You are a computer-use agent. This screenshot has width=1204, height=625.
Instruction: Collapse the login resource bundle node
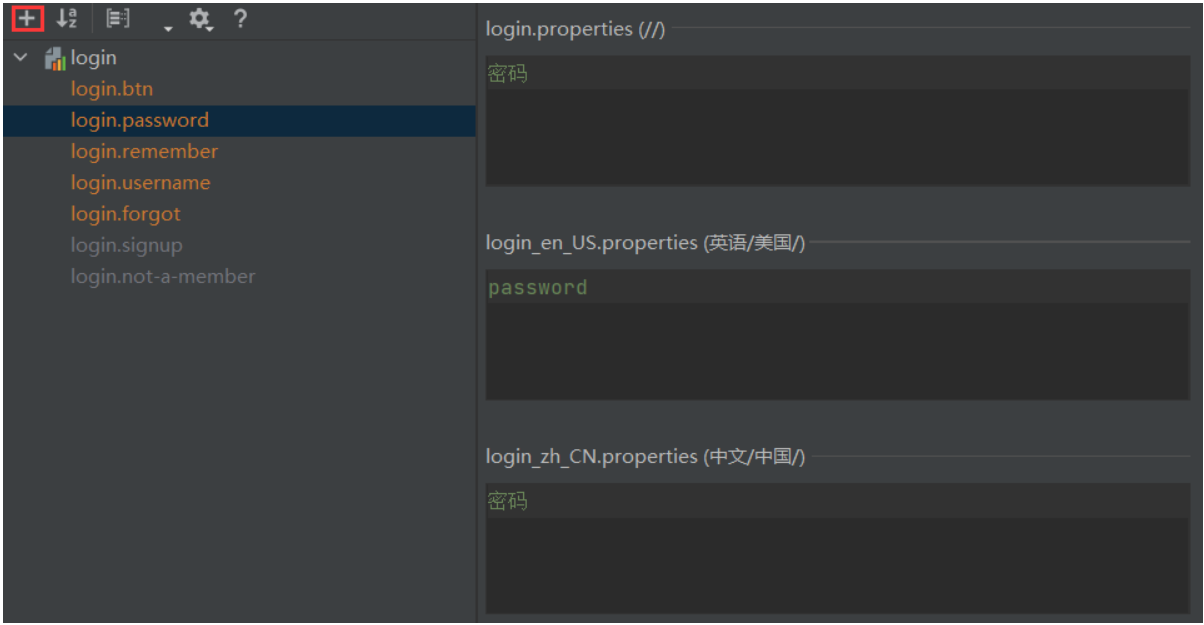(x=22, y=58)
